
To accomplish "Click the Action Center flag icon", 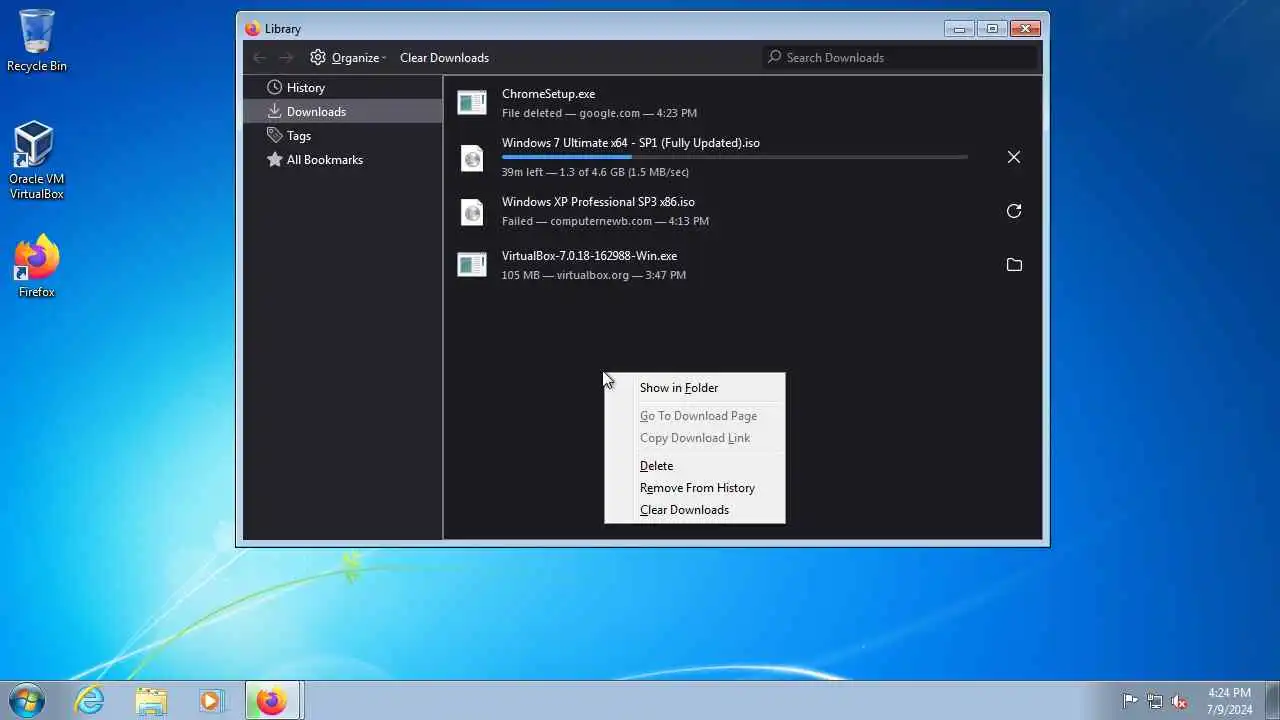I will click(x=1130, y=701).
